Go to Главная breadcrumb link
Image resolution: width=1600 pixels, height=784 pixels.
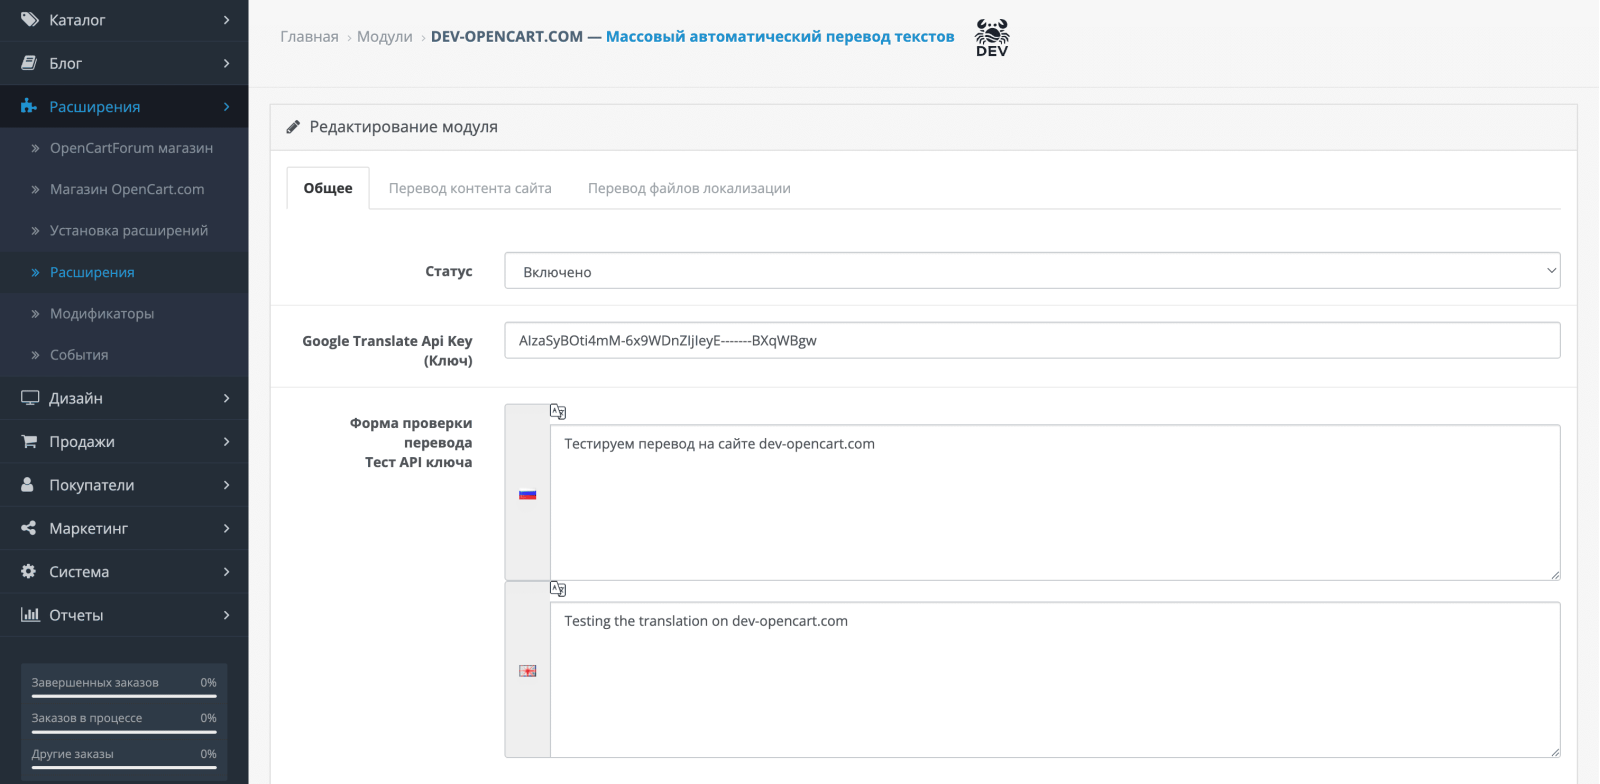point(309,37)
